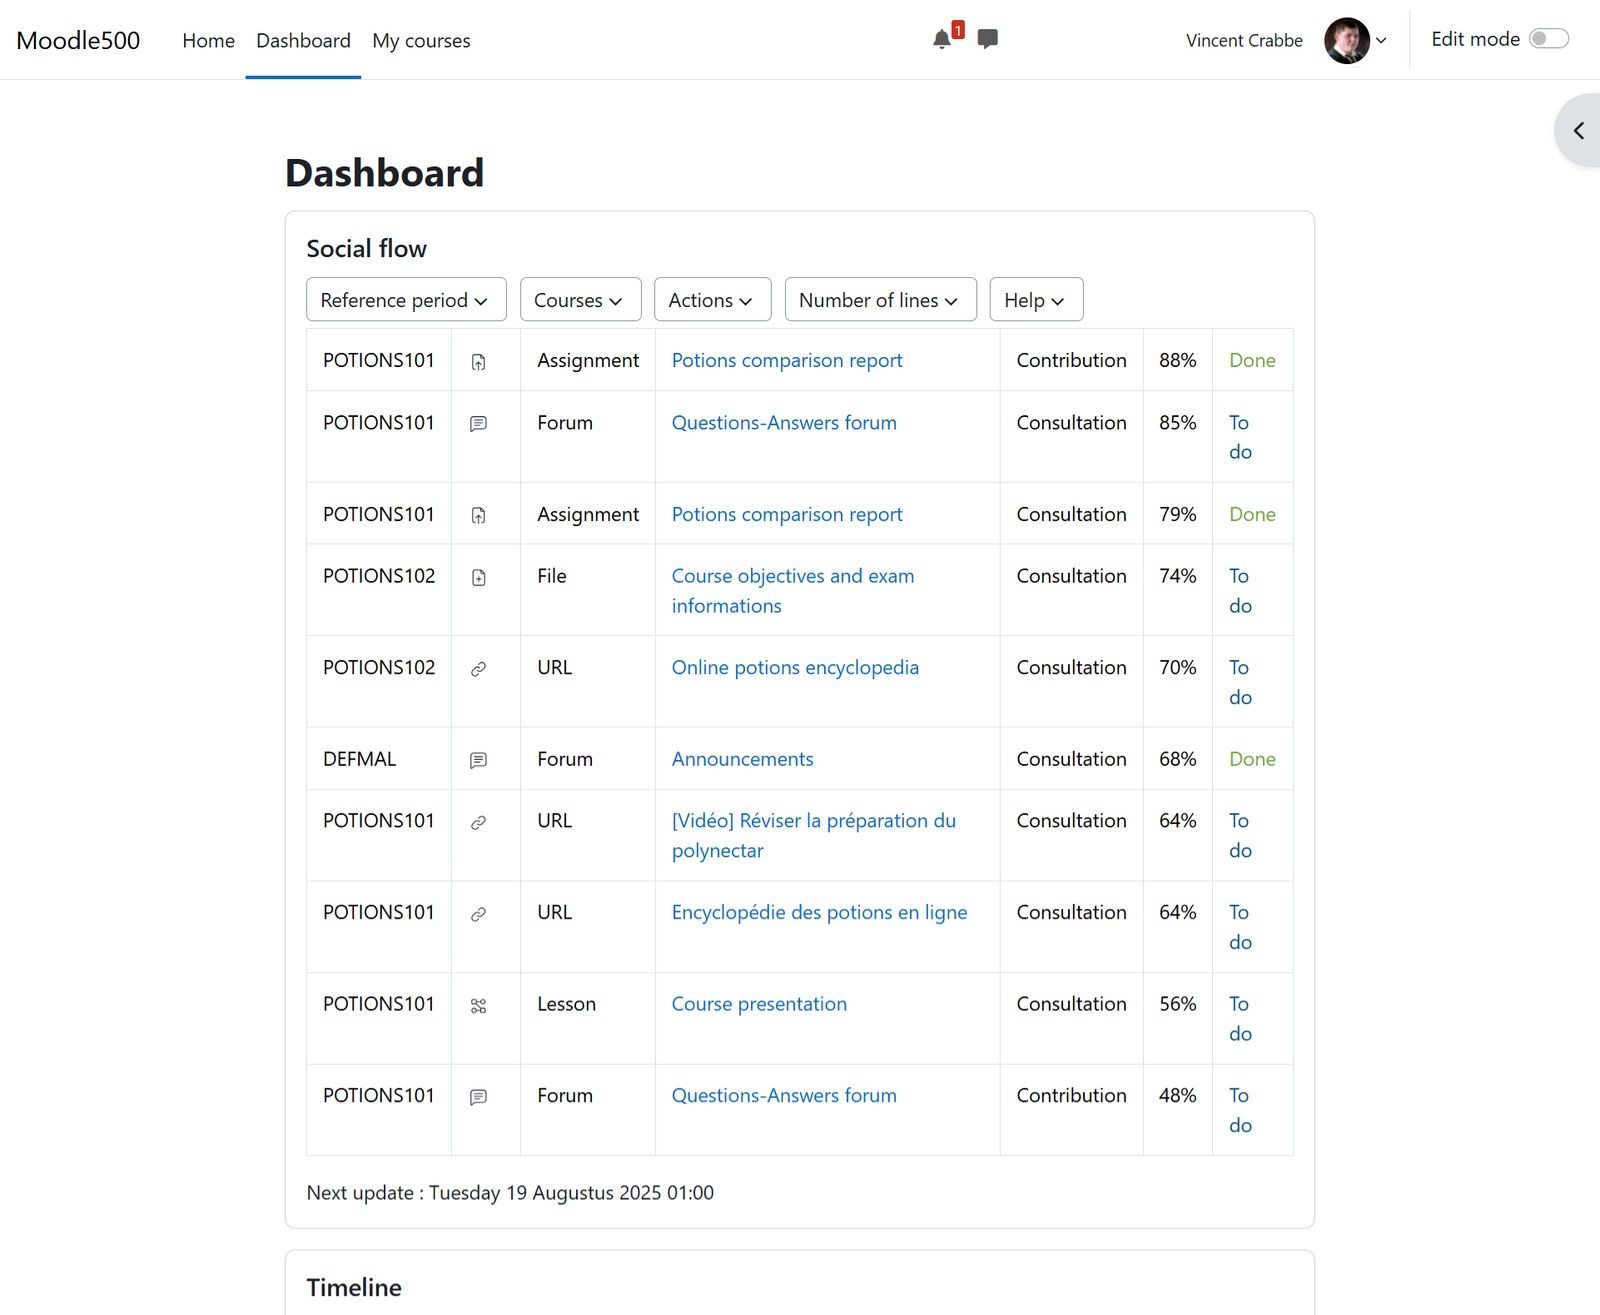Click Contribution in the 48% row
Image resolution: width=1600 pixels, height=1315 pixels.
click(x=1071, y=1095)
